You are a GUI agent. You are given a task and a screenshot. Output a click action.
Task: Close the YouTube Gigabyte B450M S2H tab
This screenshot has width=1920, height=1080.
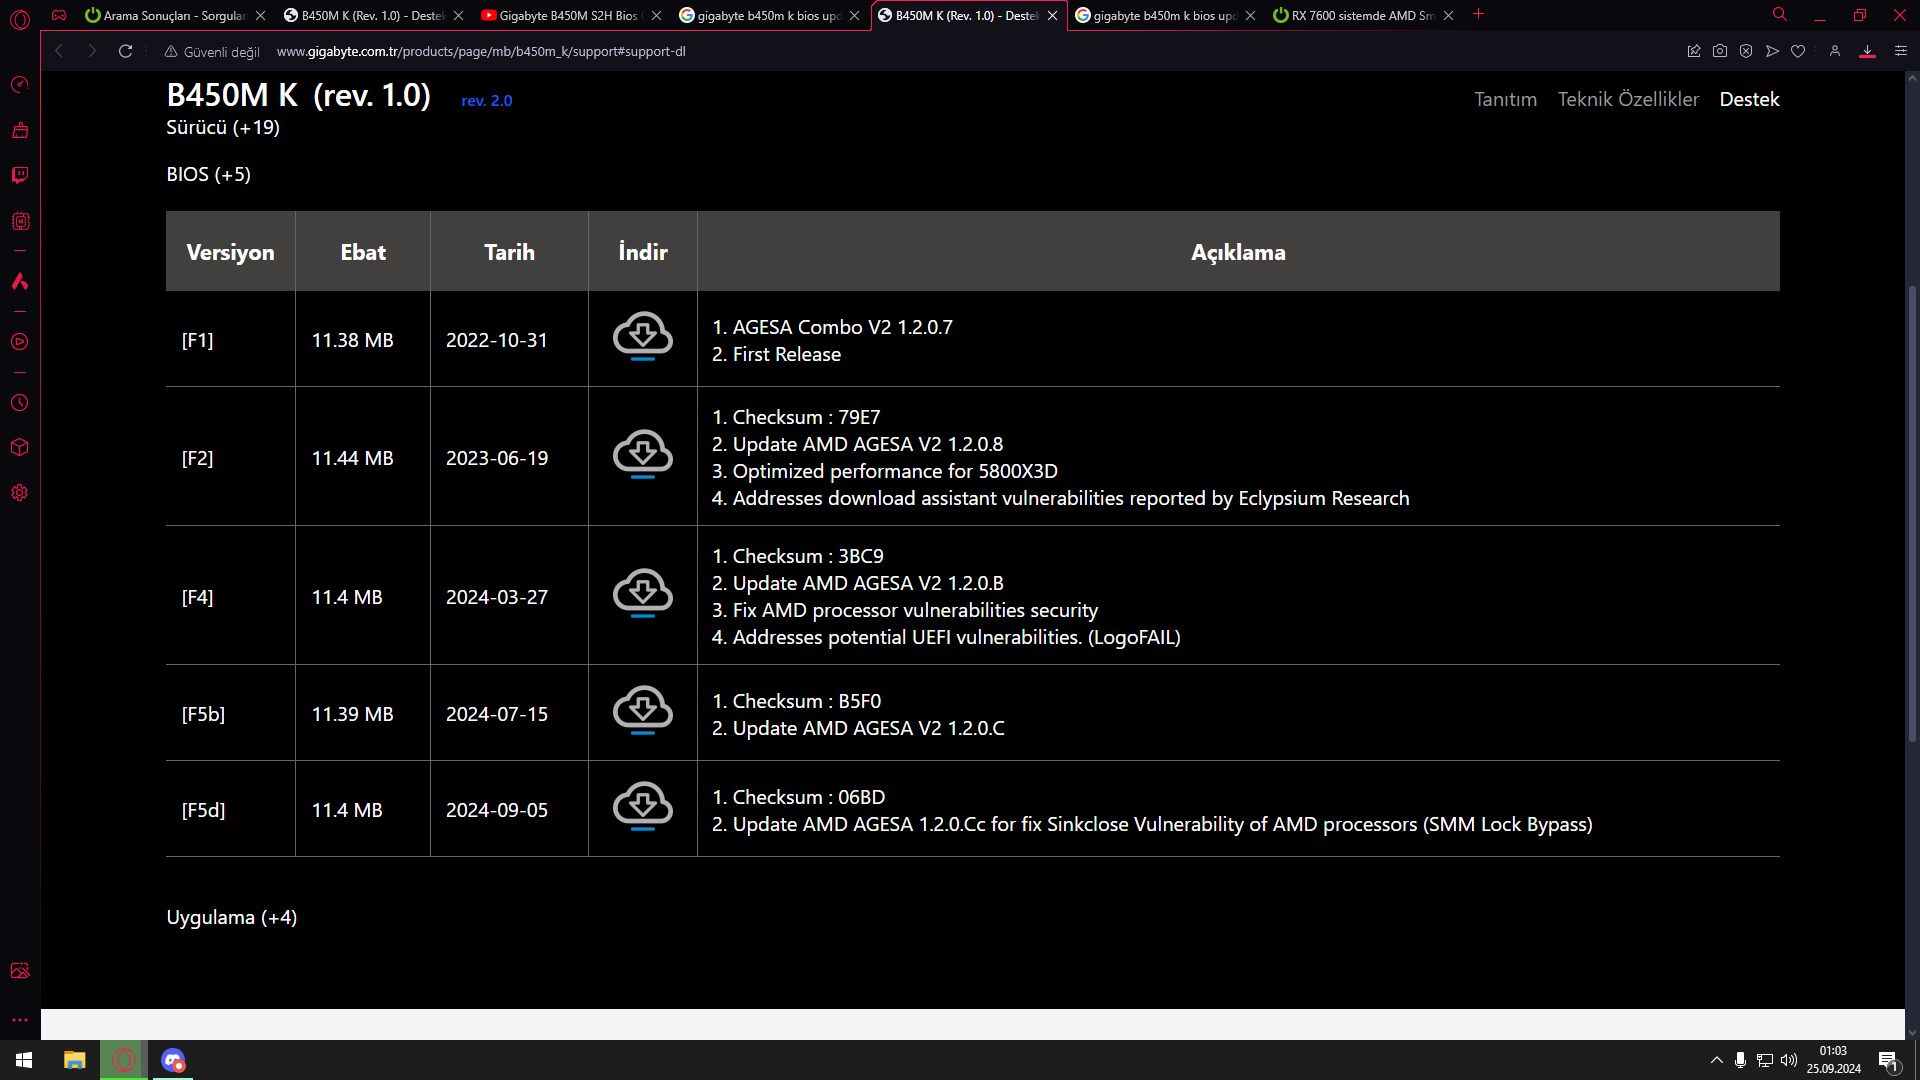(x=656, y=15)
